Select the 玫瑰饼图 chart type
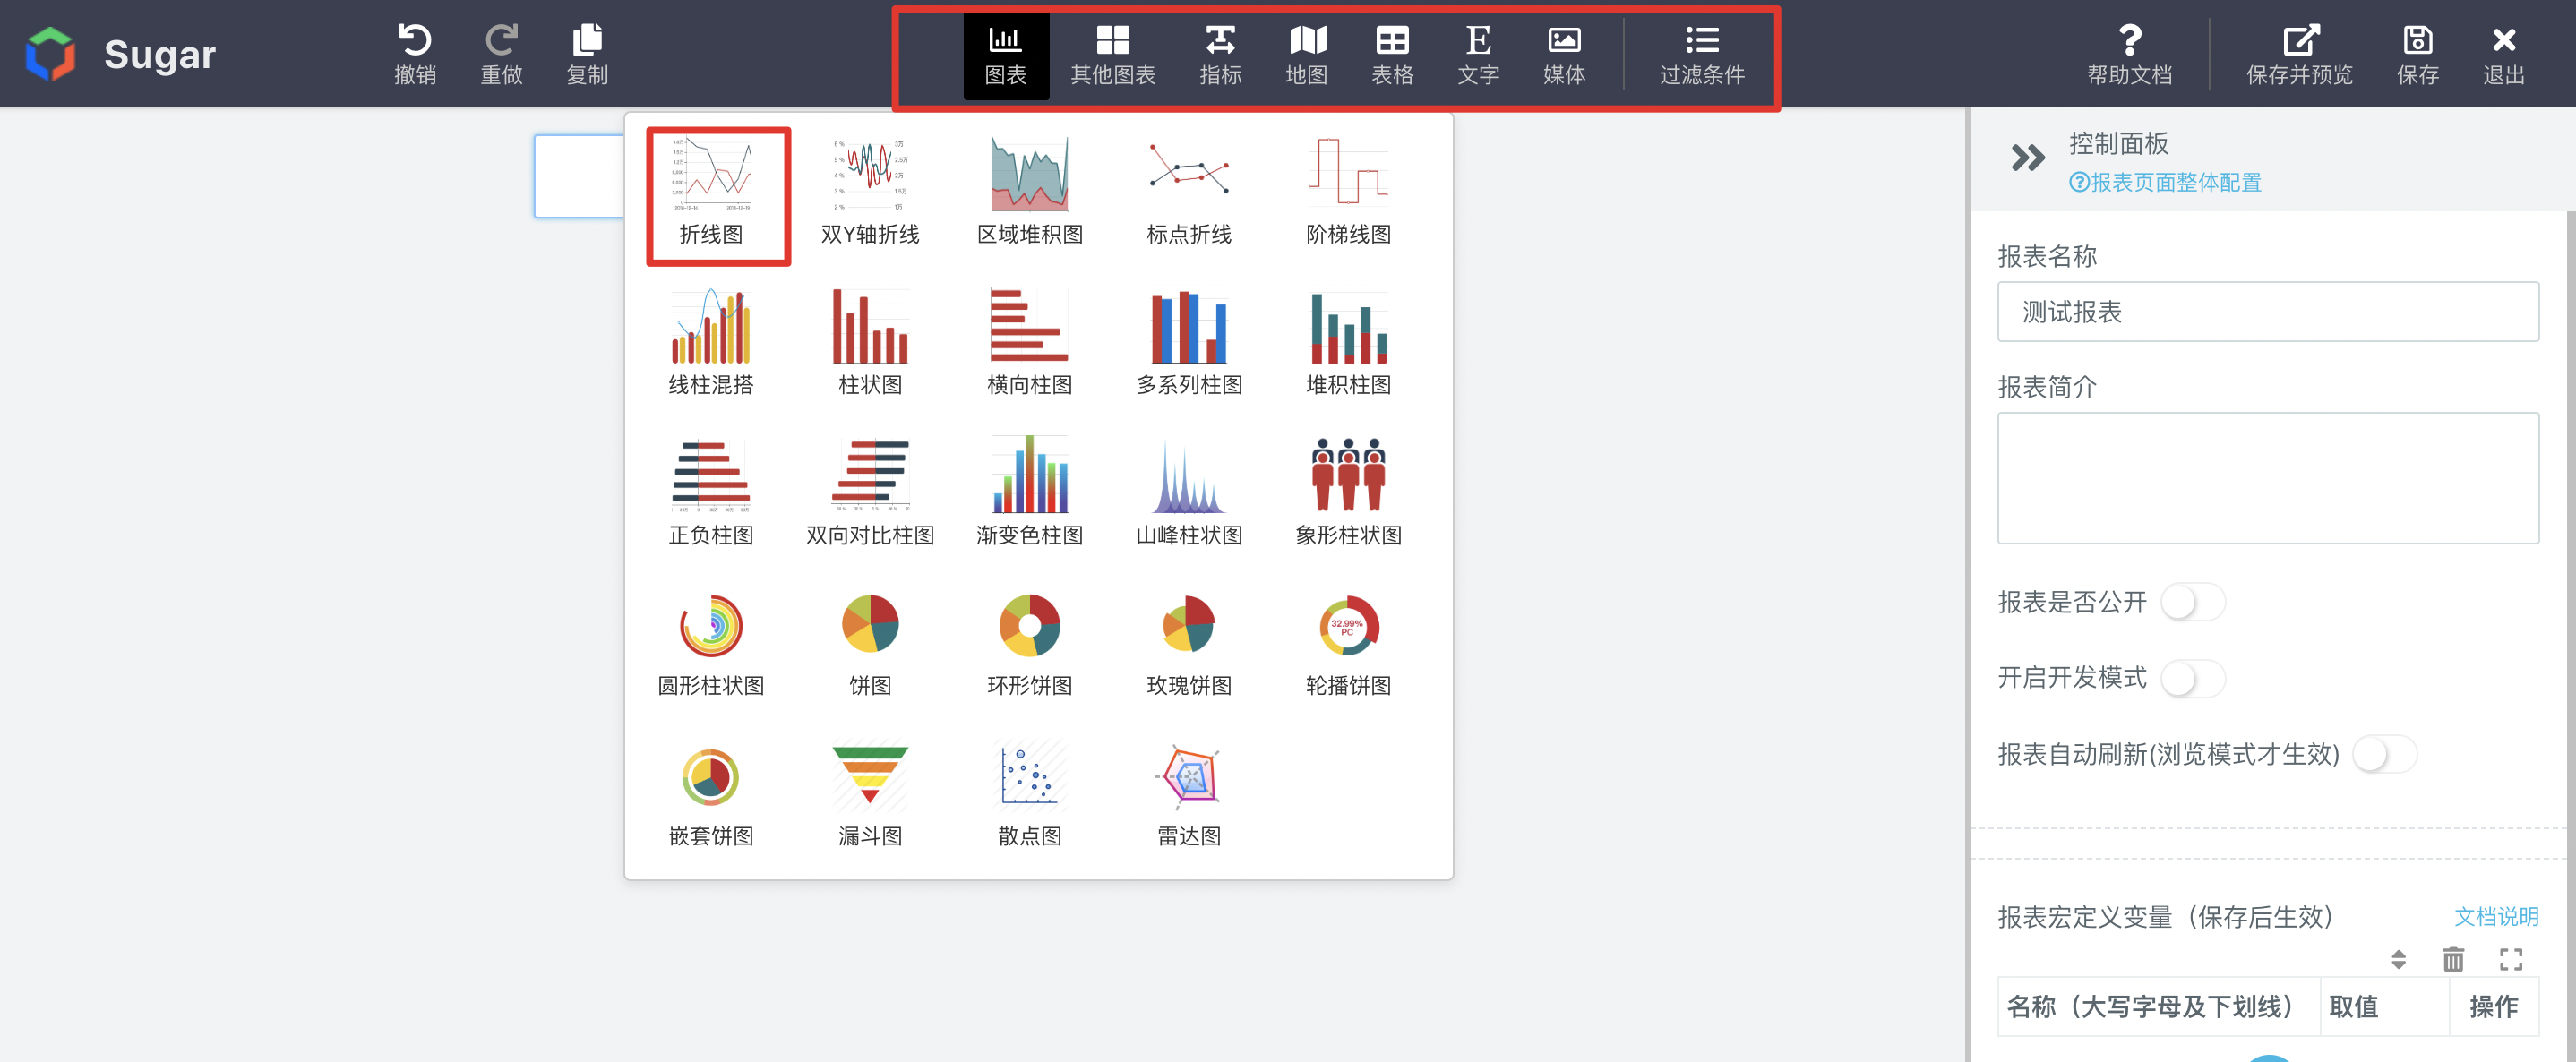This screenshot has width=2576, height=1062. click(x=1188, y=644)
